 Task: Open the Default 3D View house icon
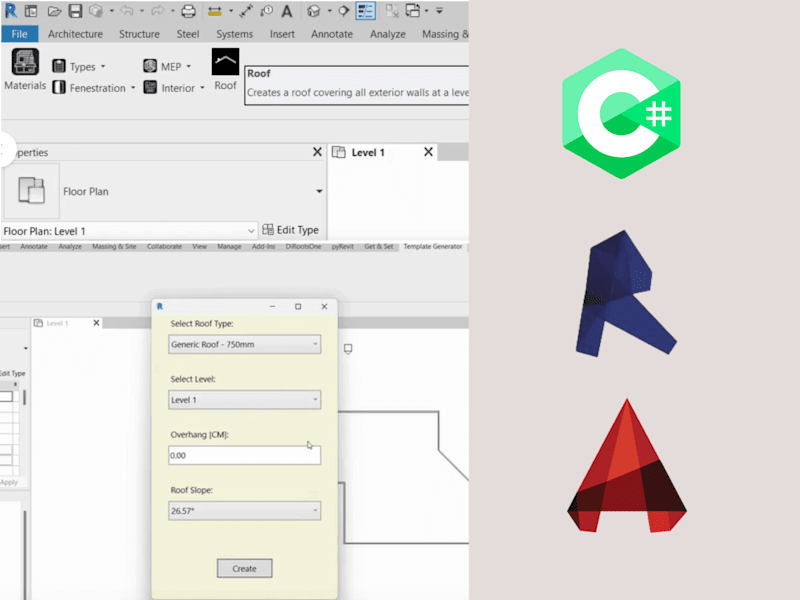coord(313,11)
